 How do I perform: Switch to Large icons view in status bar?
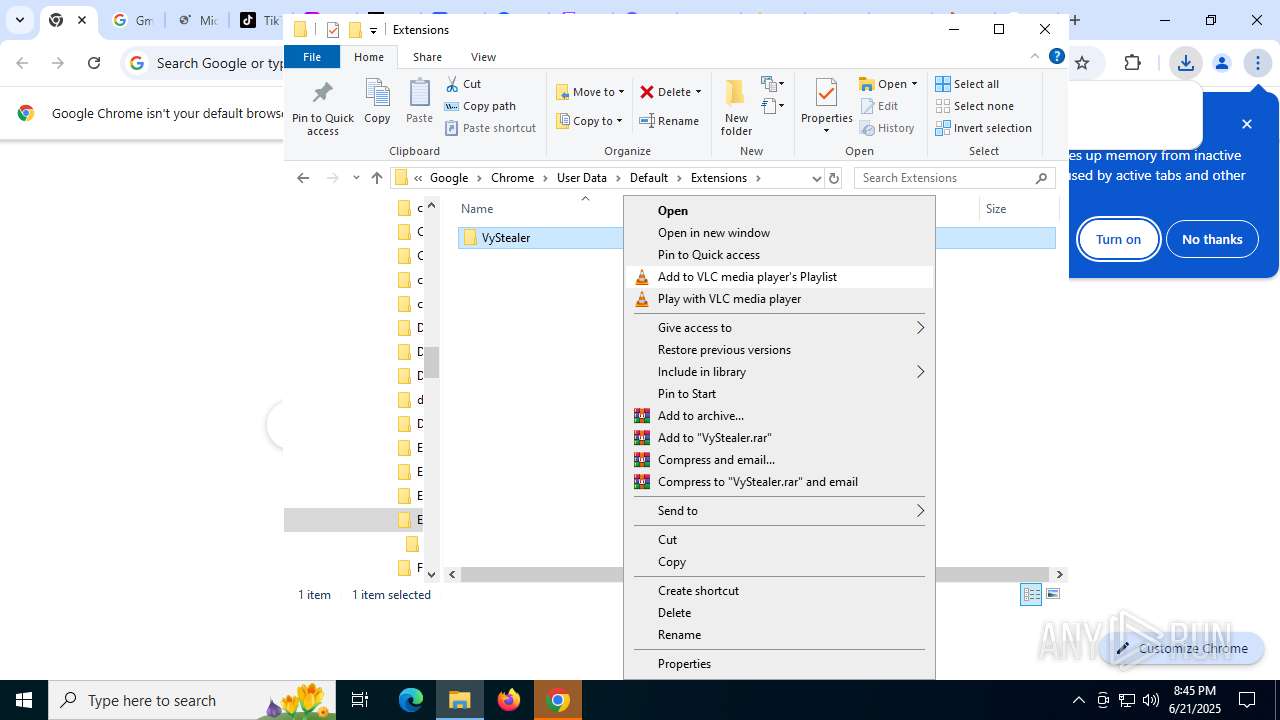pos(1052,594)
